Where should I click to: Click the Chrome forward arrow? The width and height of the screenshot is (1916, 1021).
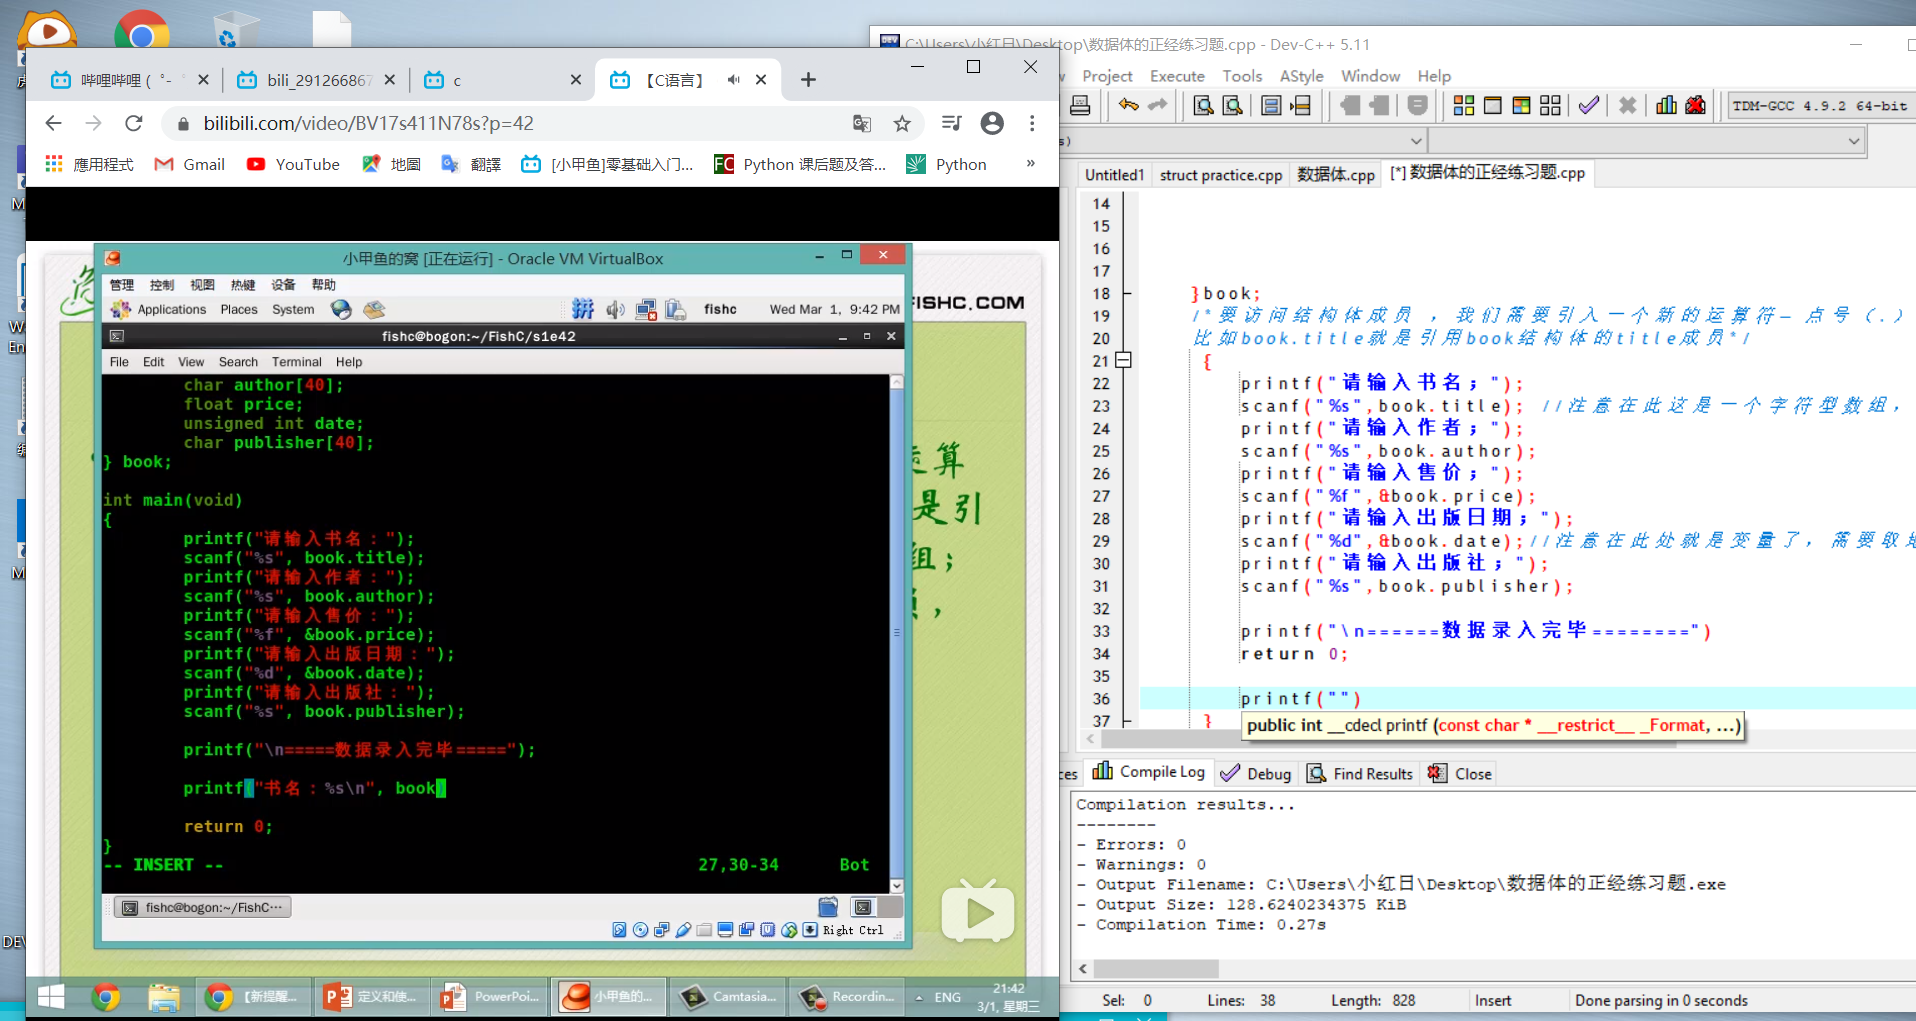click(x=93, y=123)
